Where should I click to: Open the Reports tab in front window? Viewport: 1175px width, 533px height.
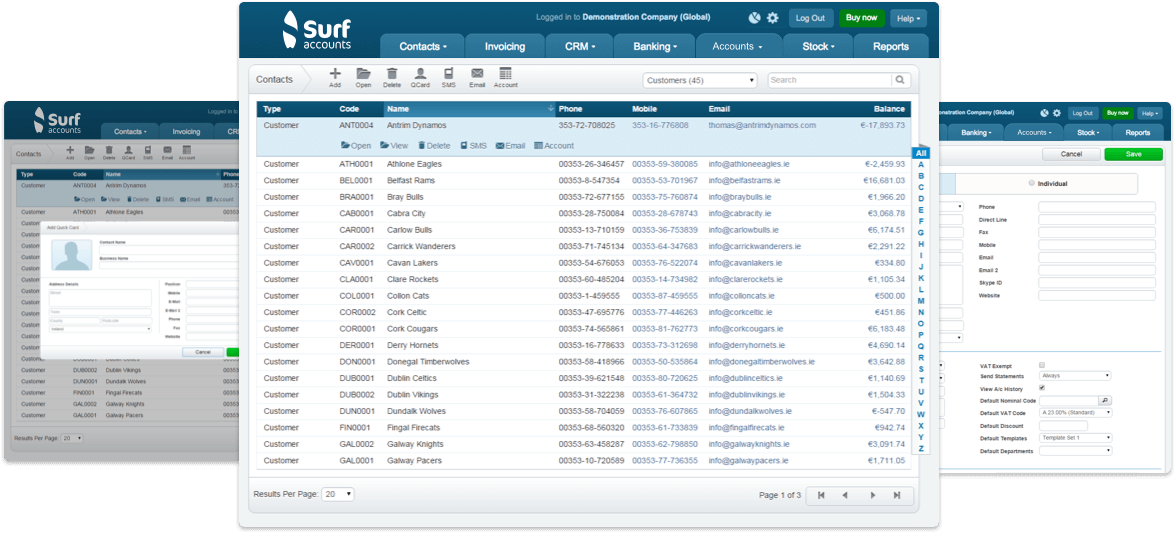click(x=891, y=46)
